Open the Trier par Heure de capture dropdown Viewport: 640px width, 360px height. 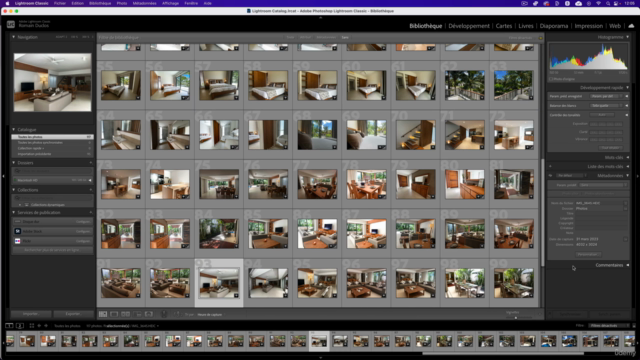coord(210,314)
